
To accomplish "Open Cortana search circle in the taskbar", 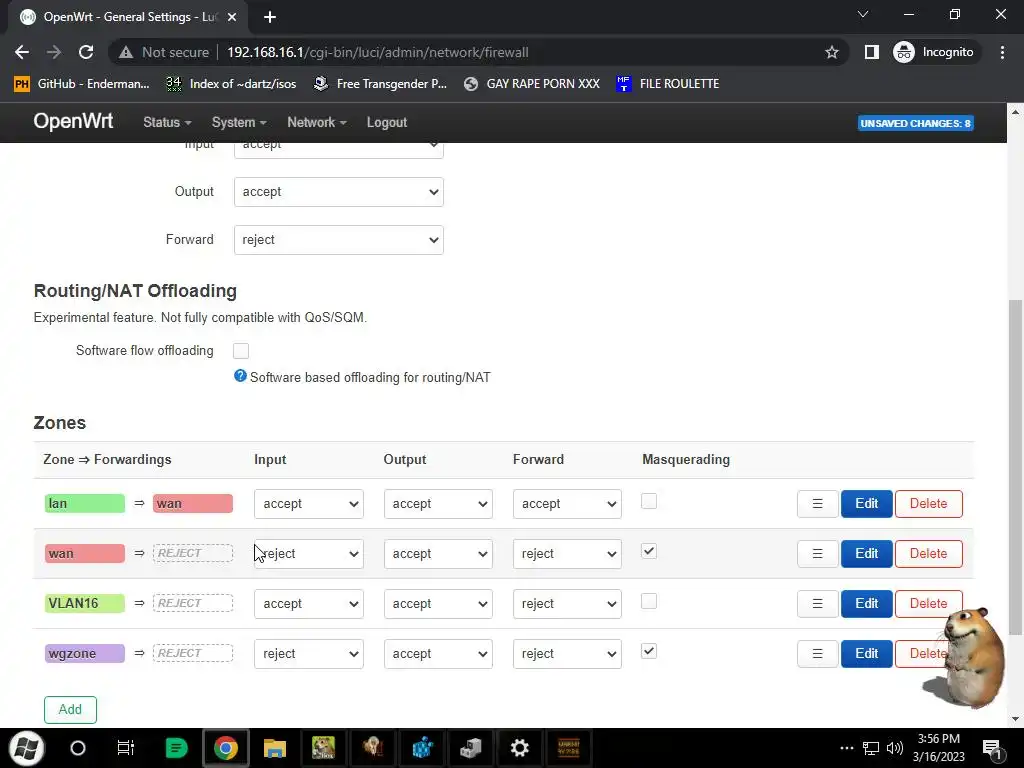I will click(x=78, y=748).
